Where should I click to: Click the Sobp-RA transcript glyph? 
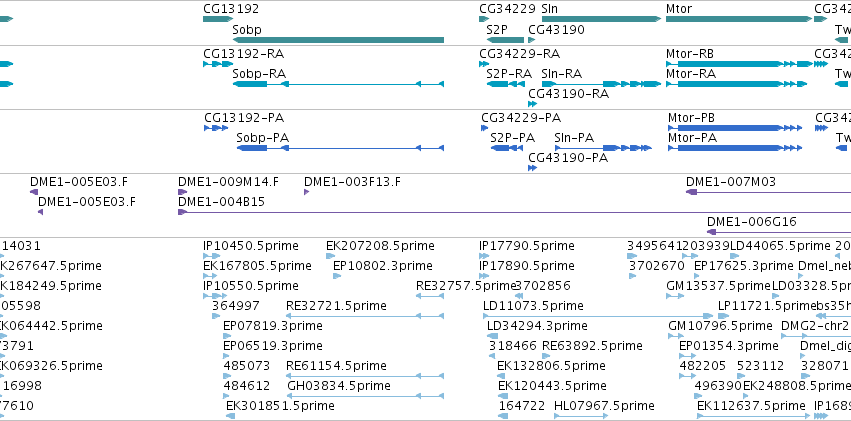coord(338,84)
